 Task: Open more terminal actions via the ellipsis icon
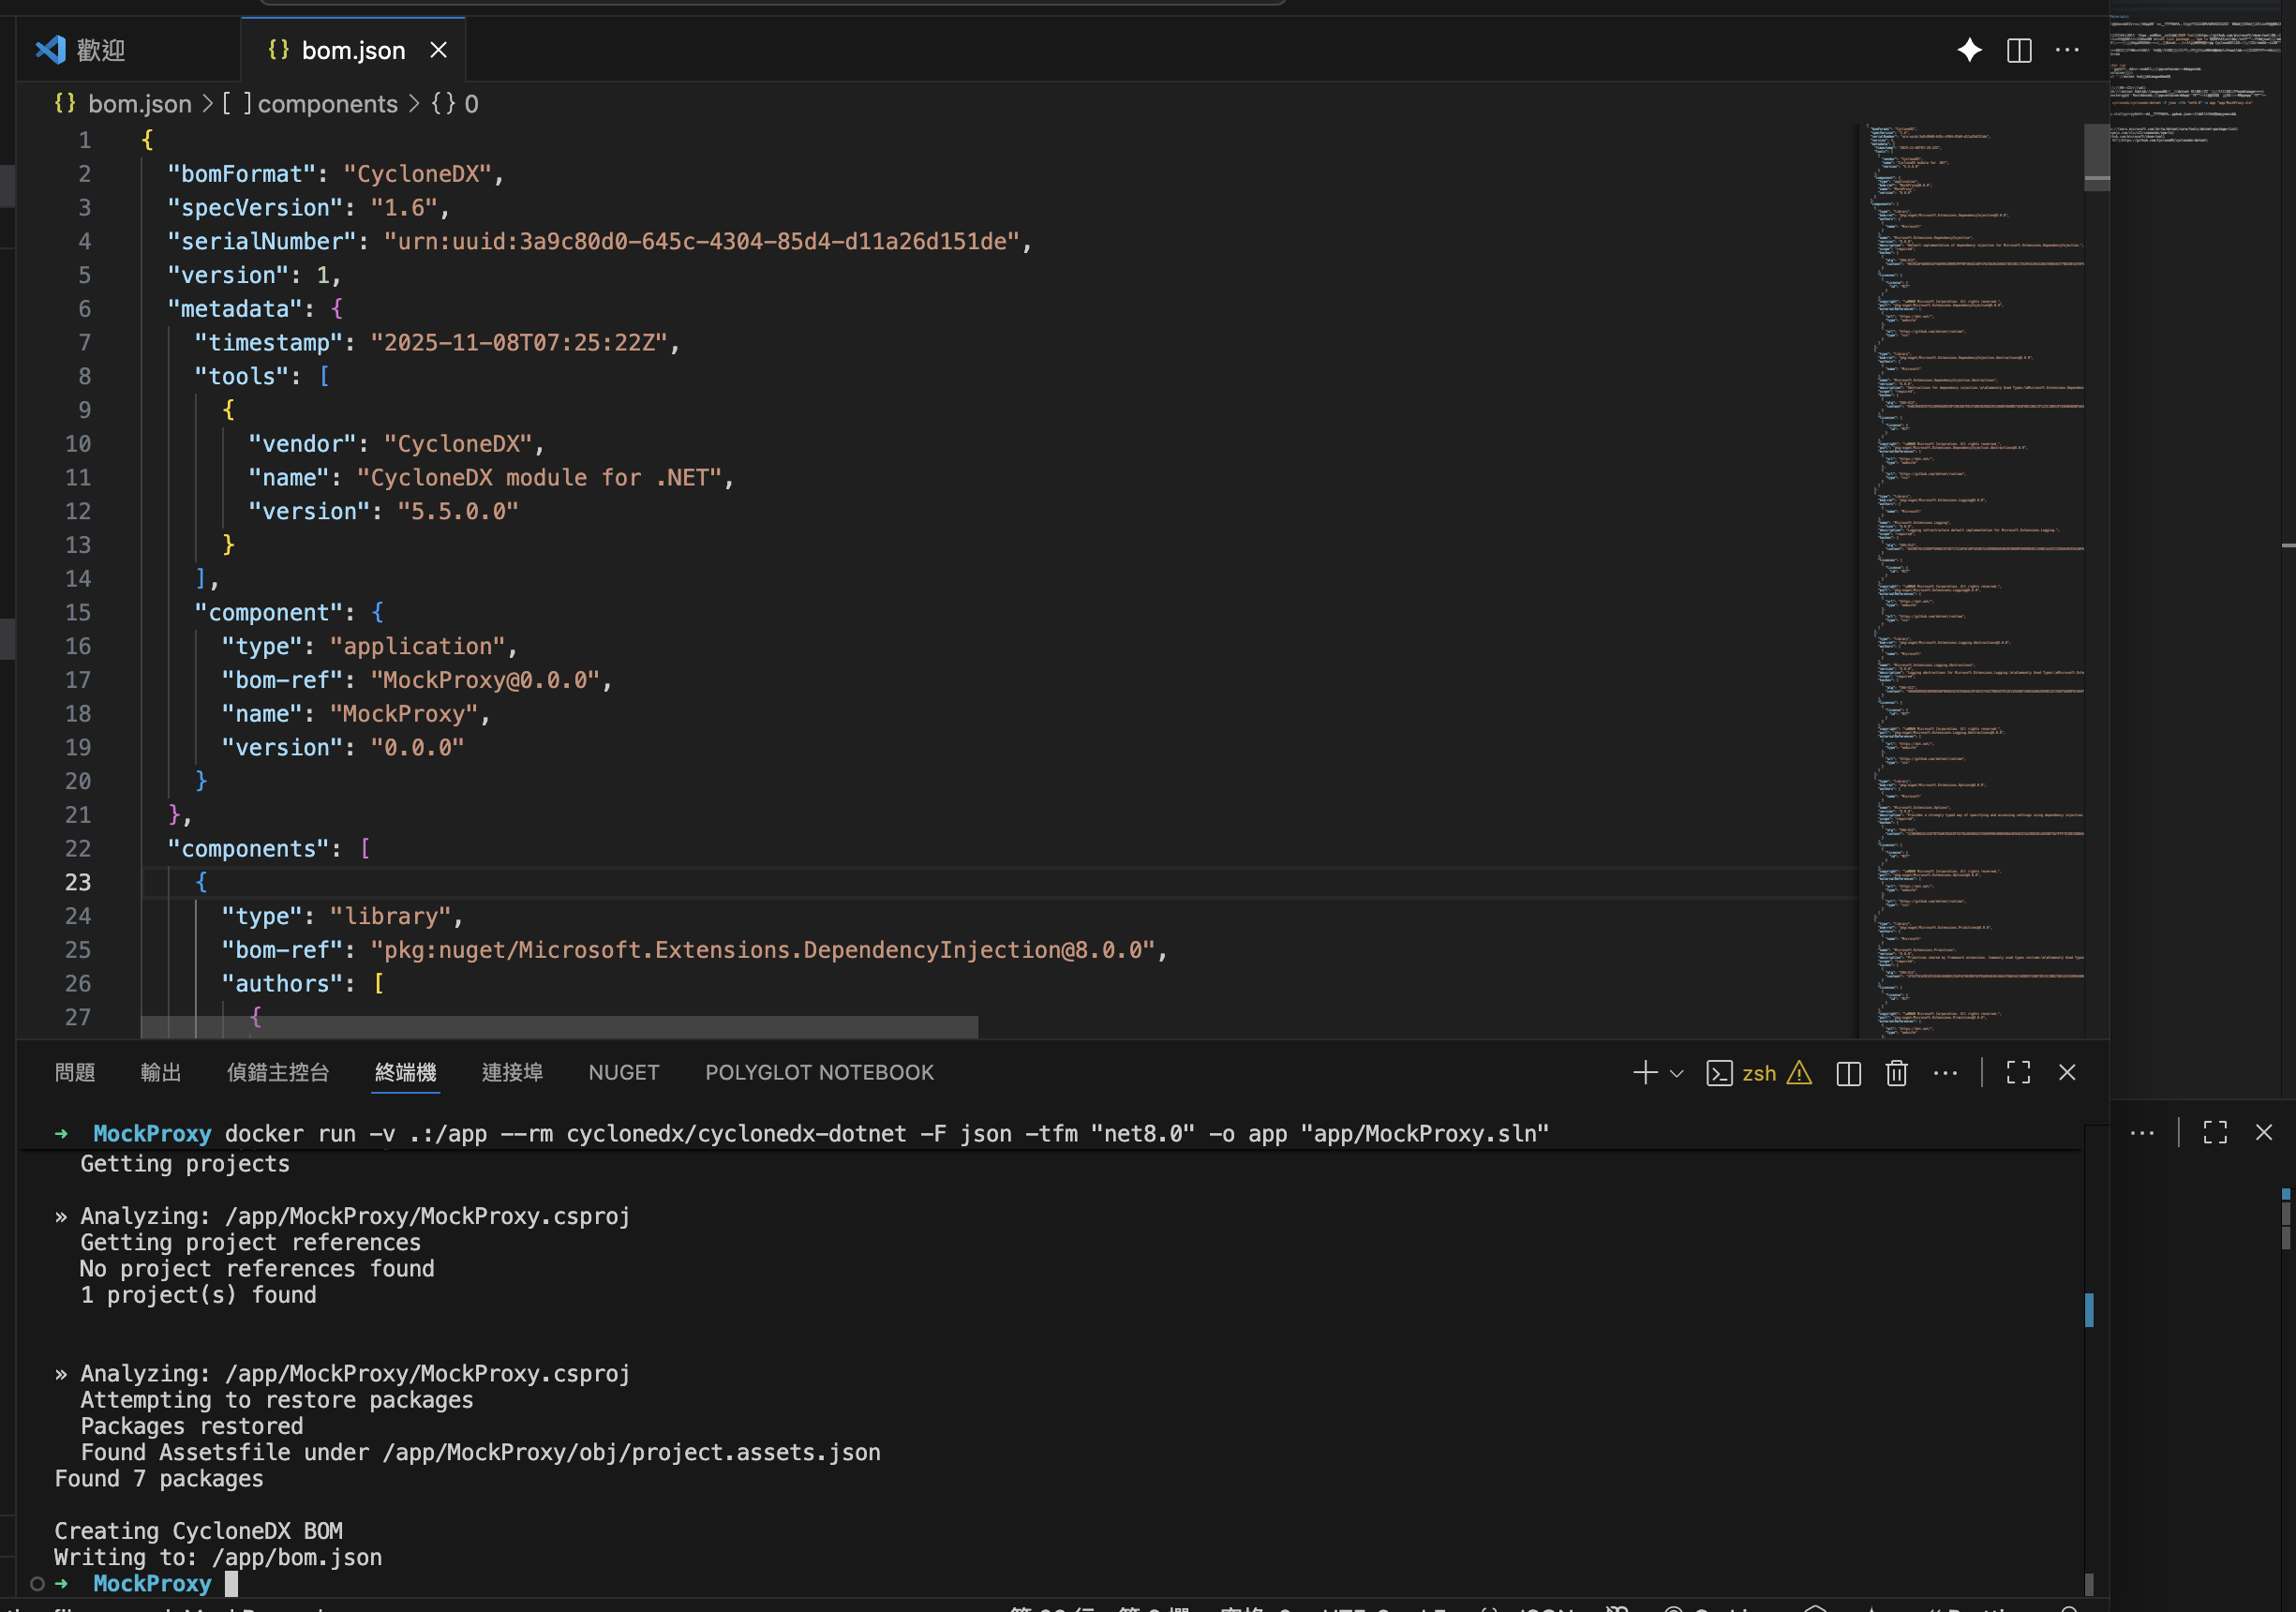coord(1945,1072)
